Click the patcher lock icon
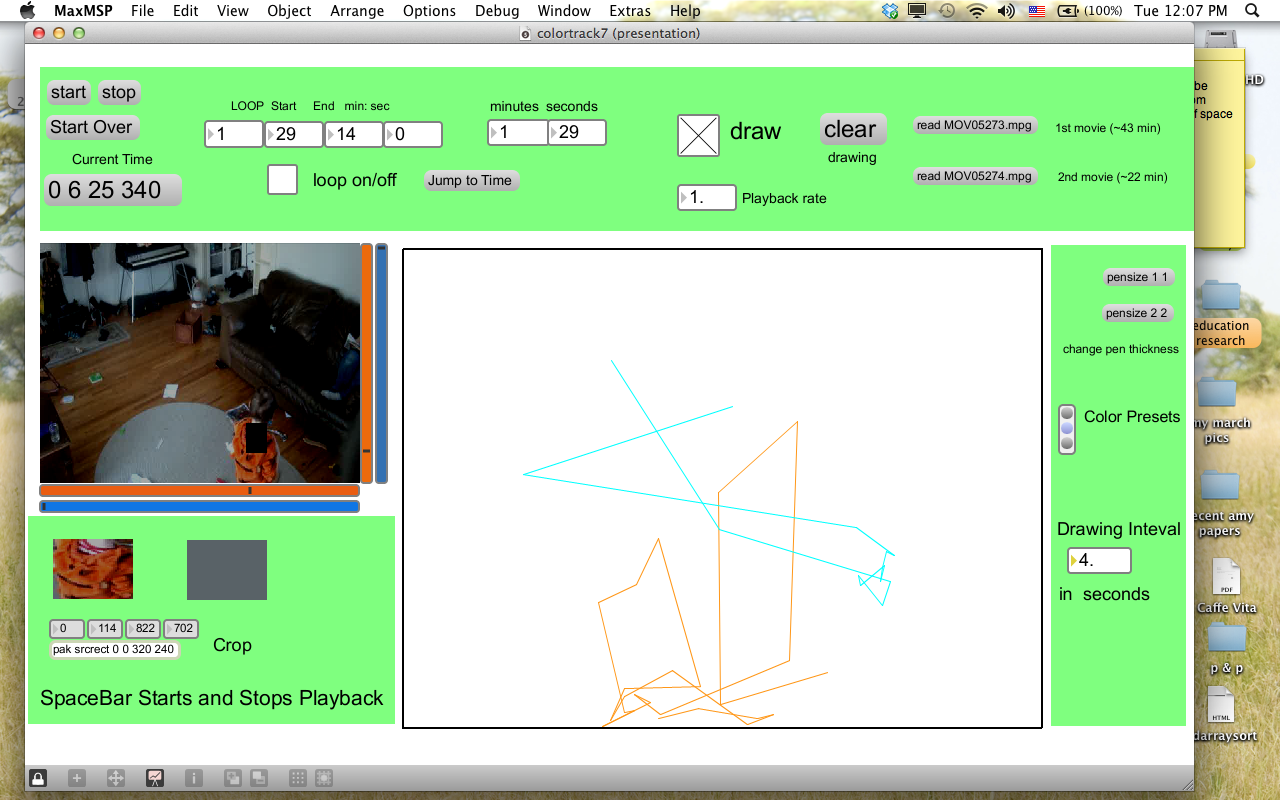 [x=38, y=778]
